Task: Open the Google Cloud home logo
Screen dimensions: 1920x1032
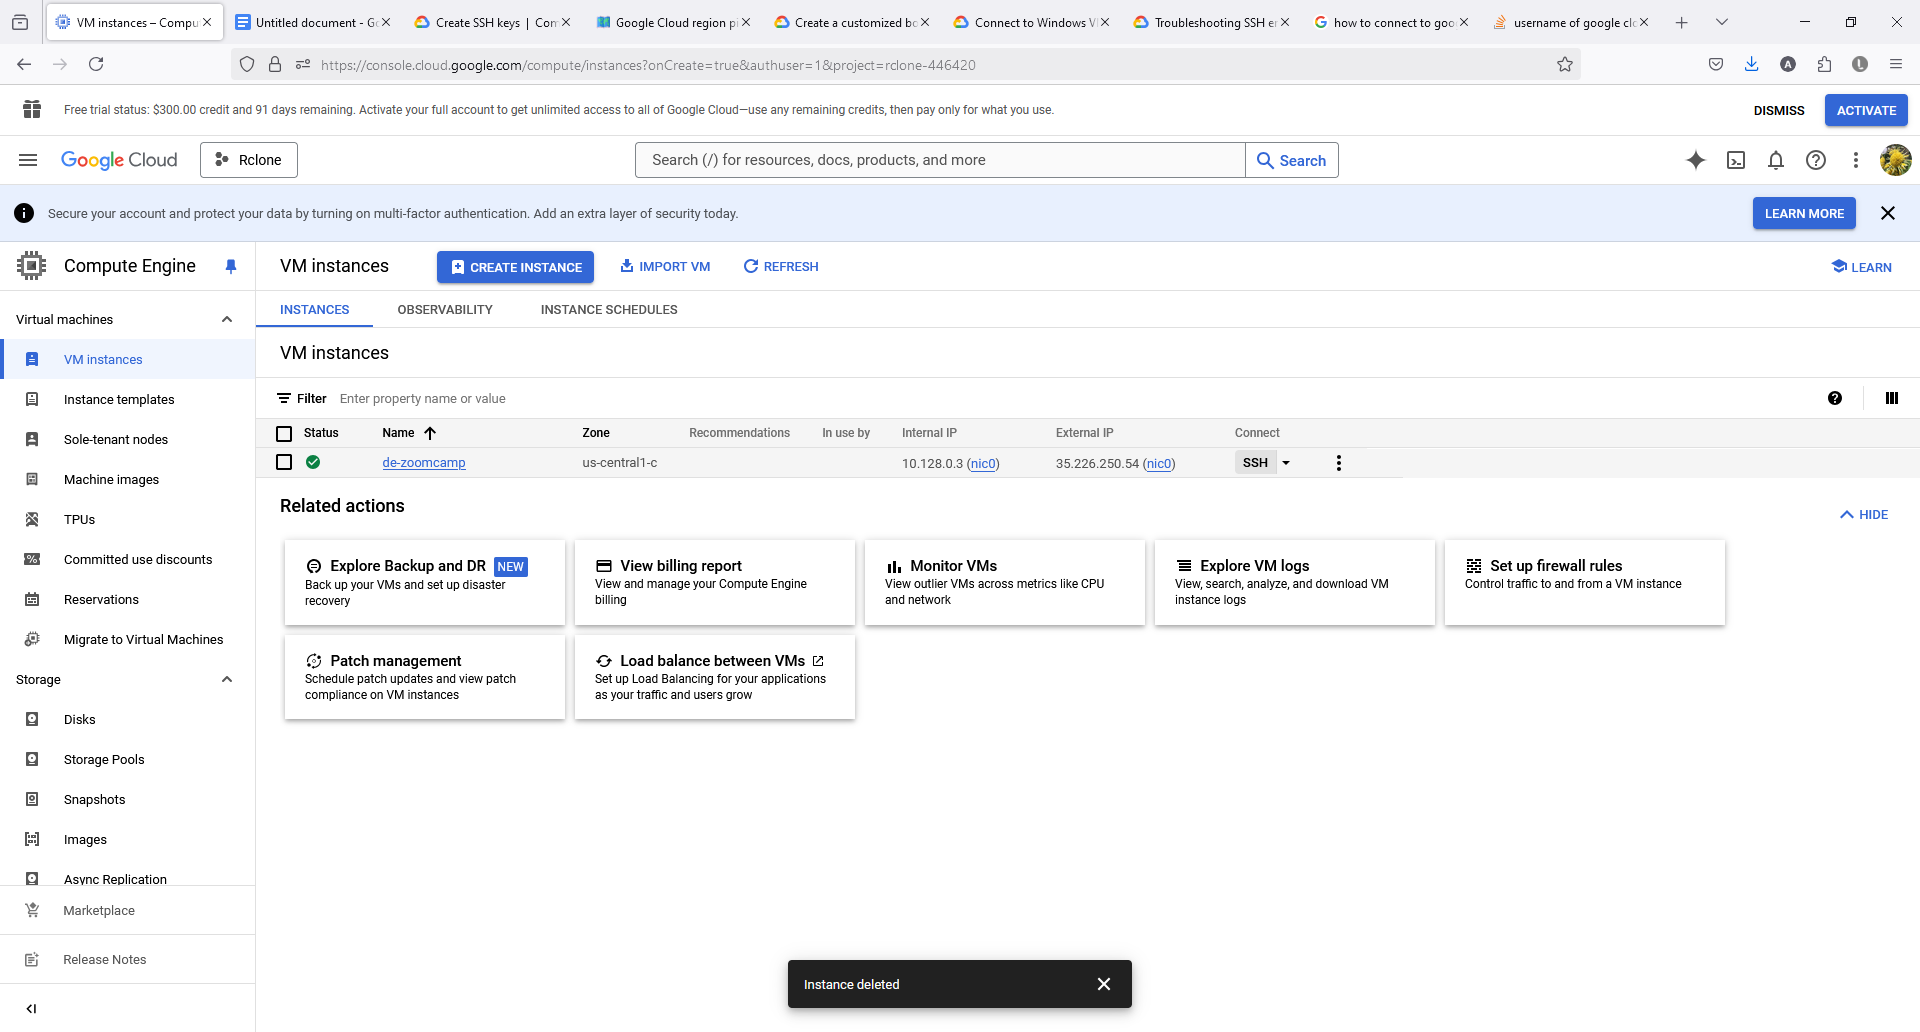Action: (119, 160)
